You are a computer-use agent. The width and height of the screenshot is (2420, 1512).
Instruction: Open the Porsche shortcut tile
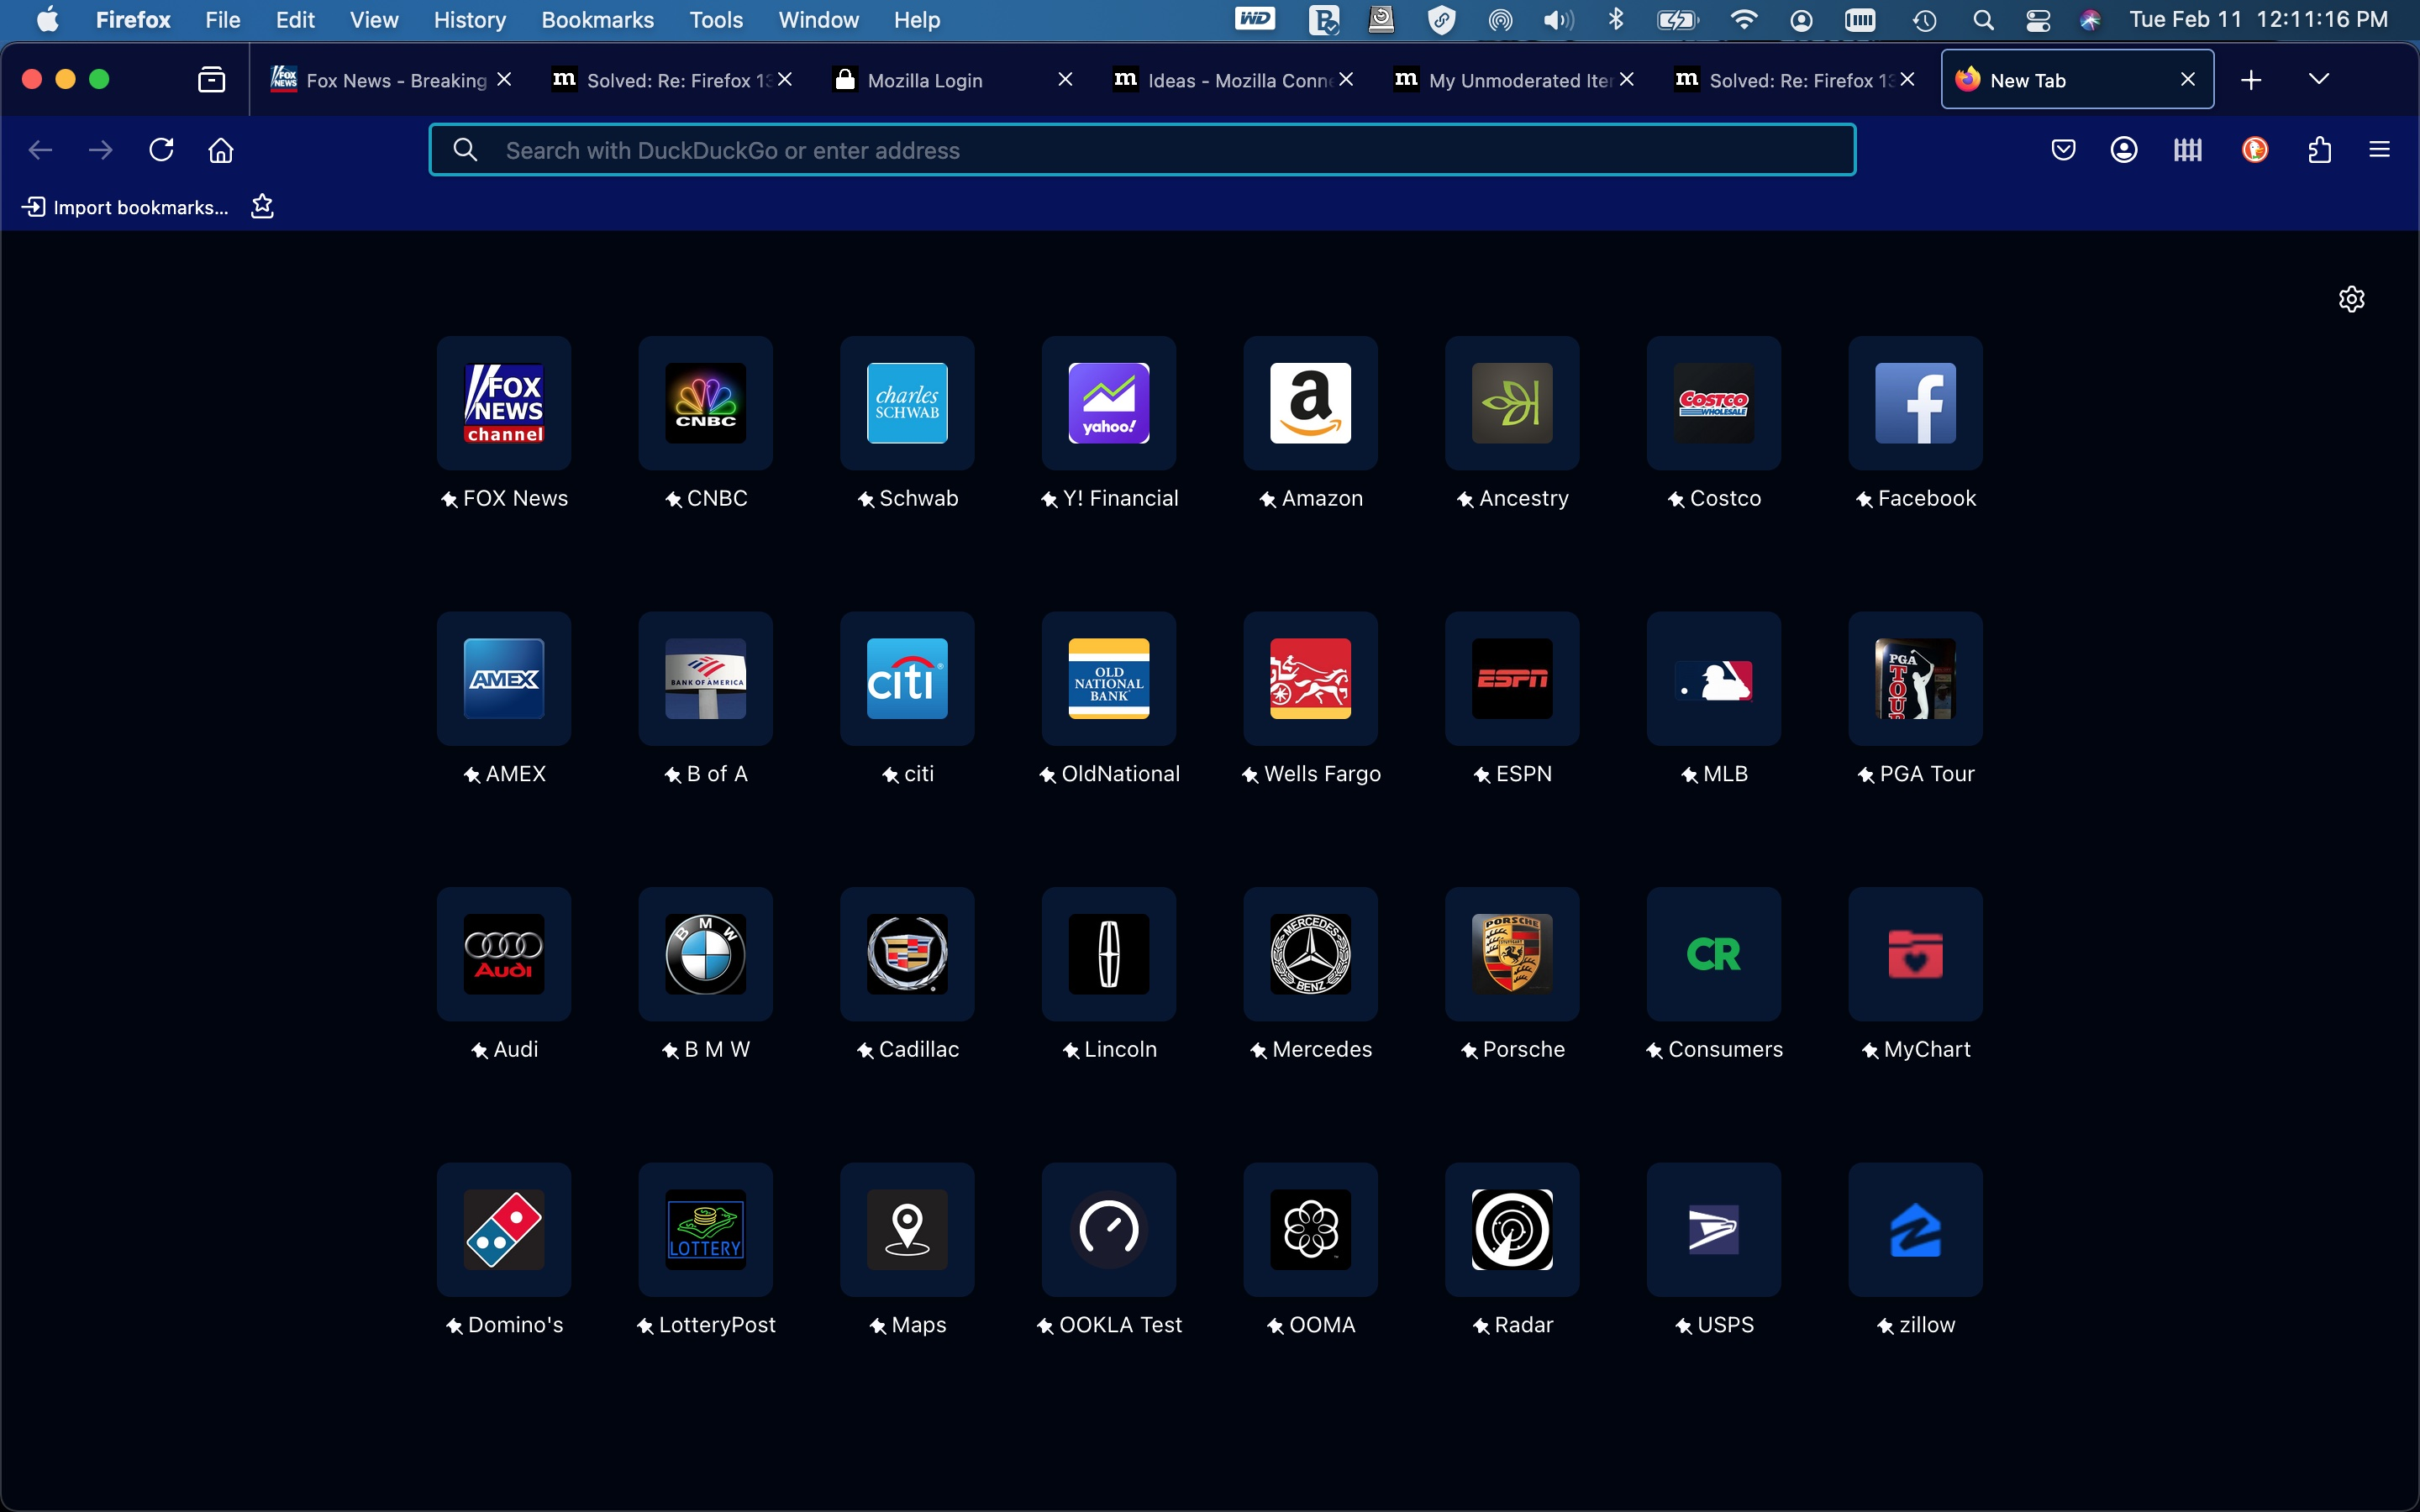[x=1512, y=954]
